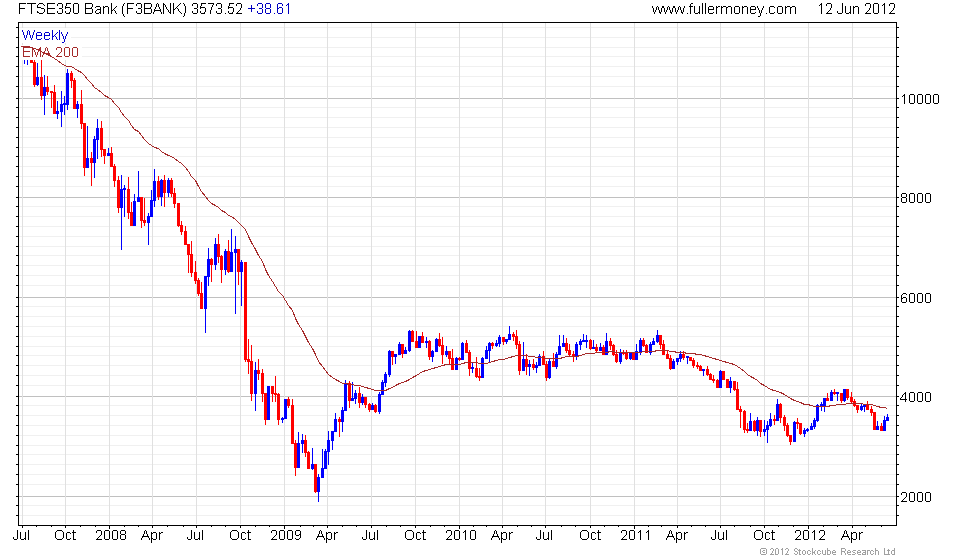Viewport: 980px width, 560px height.
Task: Click the 6000 price axis label
Action: [916, 298]
